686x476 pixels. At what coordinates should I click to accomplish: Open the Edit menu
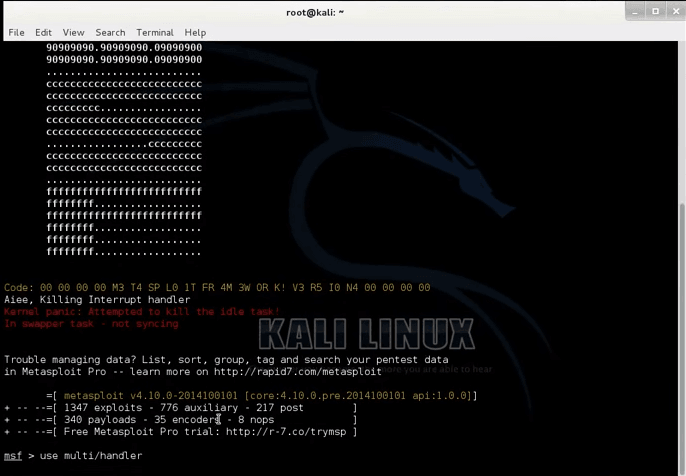pos(43,32)
